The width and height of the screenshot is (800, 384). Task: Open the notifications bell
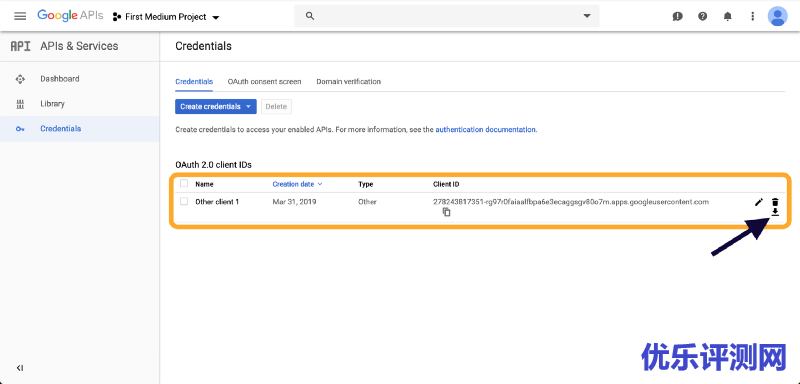[728, 16]
